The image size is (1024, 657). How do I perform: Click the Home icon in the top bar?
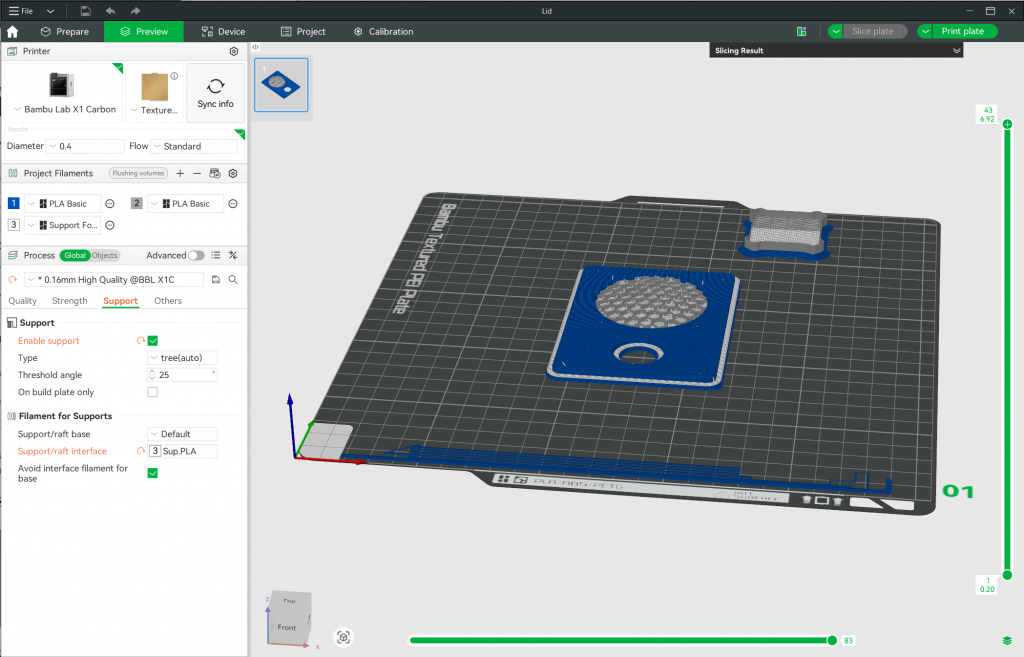[x=12, y=31]
